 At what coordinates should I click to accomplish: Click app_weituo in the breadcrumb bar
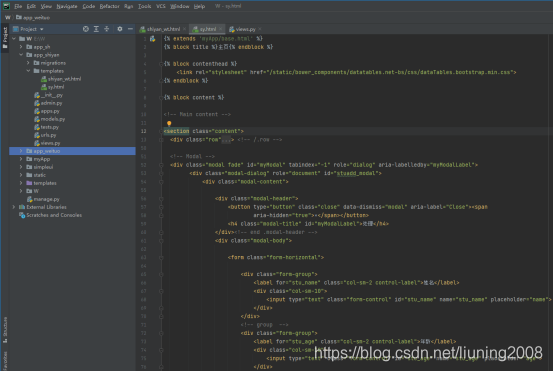[33, 17]
